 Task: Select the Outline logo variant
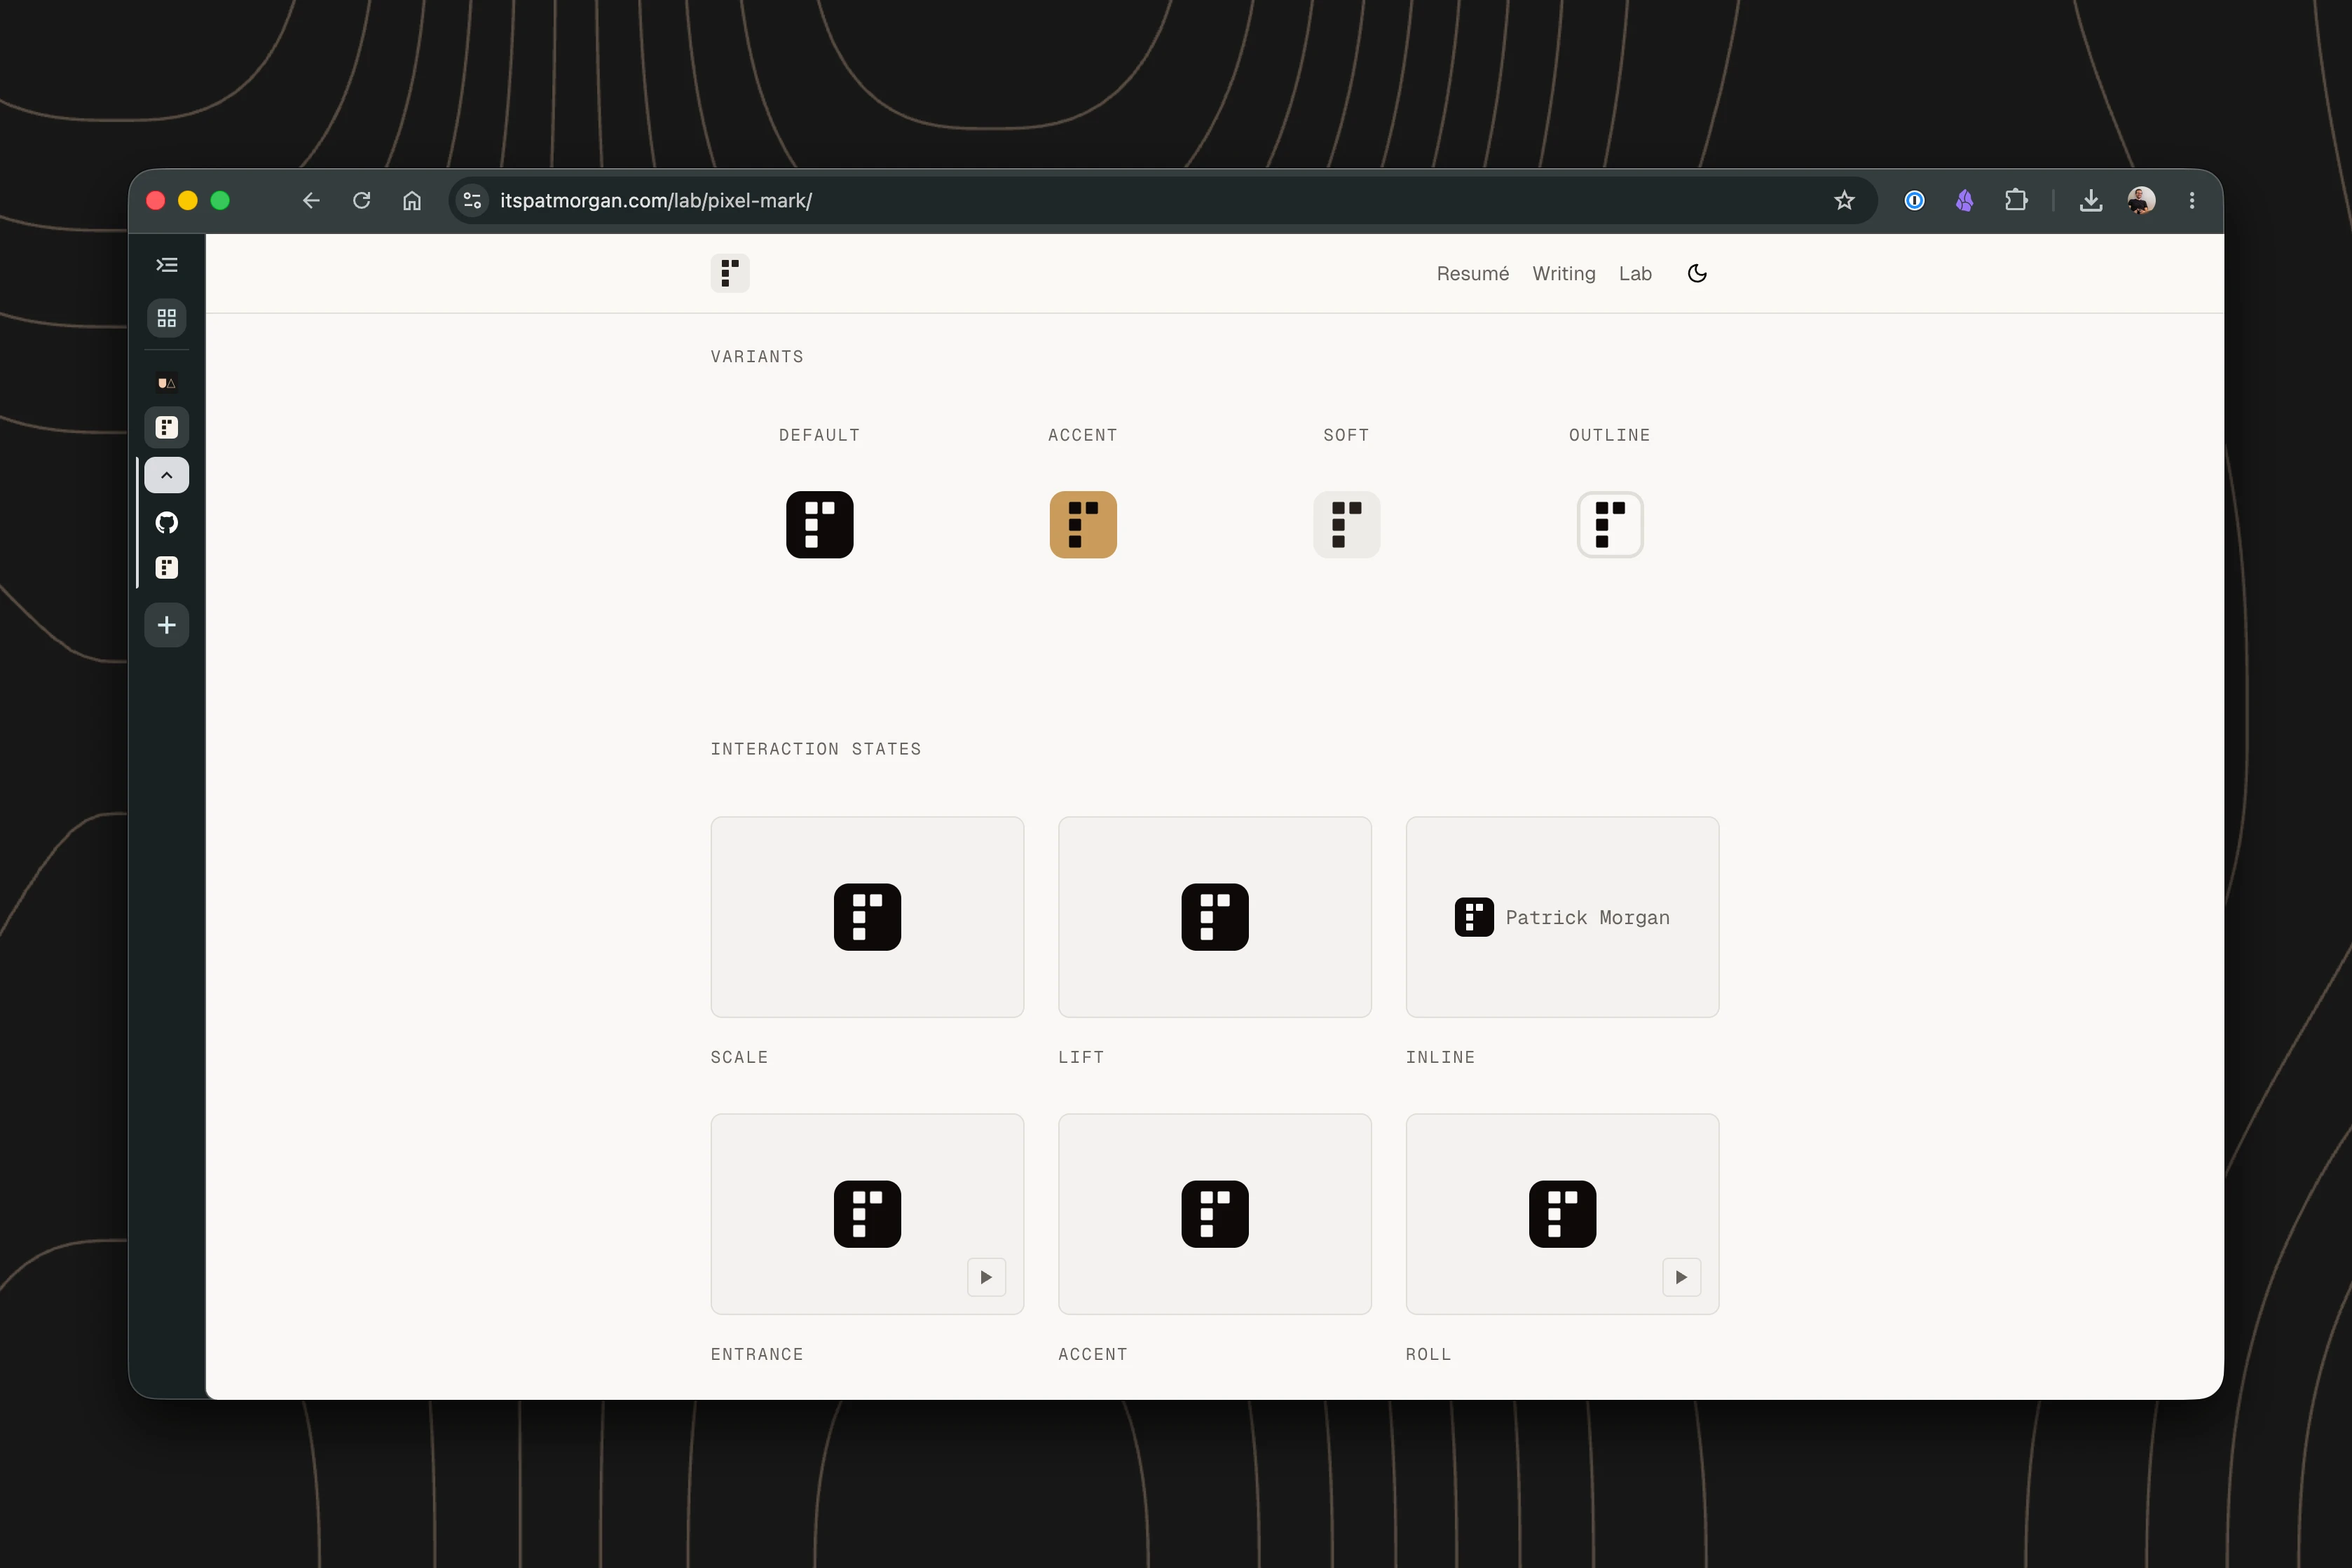(1610, 524)
